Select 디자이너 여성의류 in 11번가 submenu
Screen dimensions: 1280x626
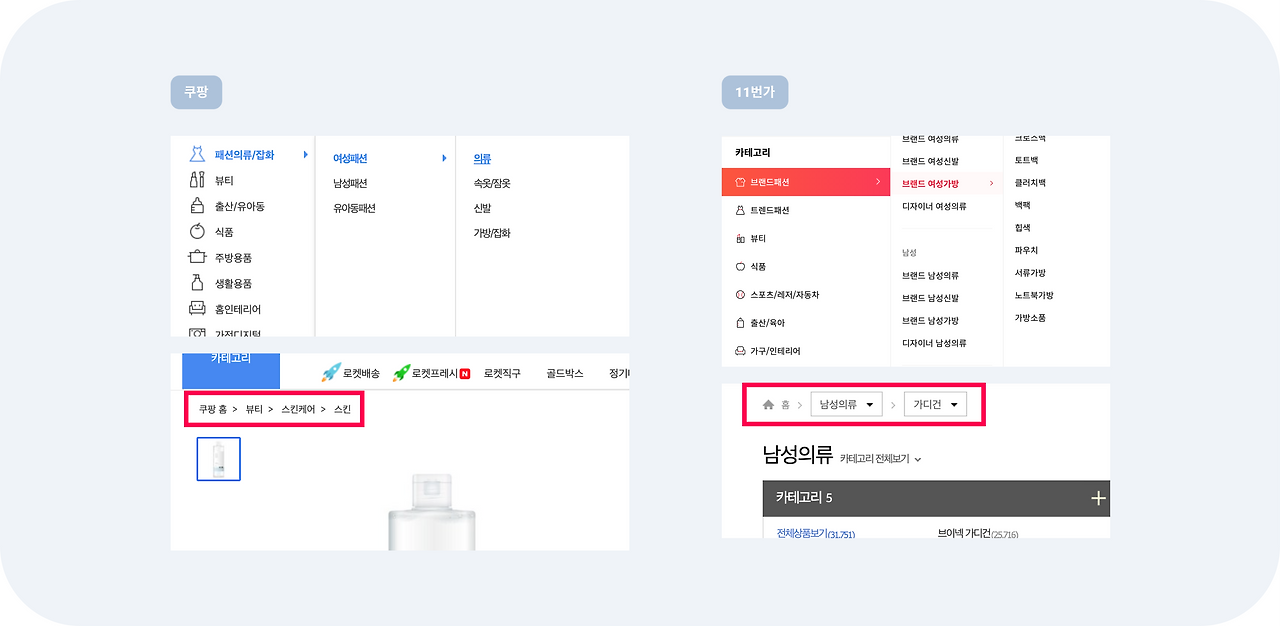(934, 206)
